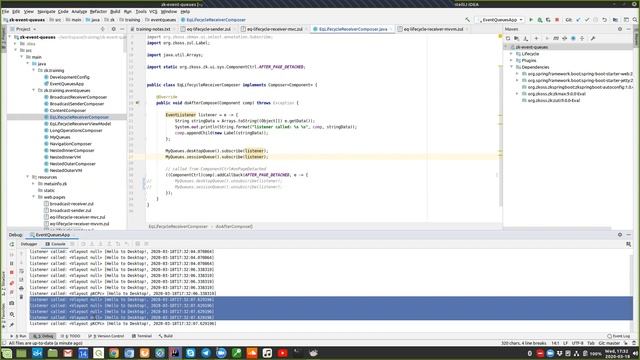Image resolution: width=640 pixels, height=360 pixels.
Task: Open Build tool window button
Action: pyautogui.click(x=166, y=336)
